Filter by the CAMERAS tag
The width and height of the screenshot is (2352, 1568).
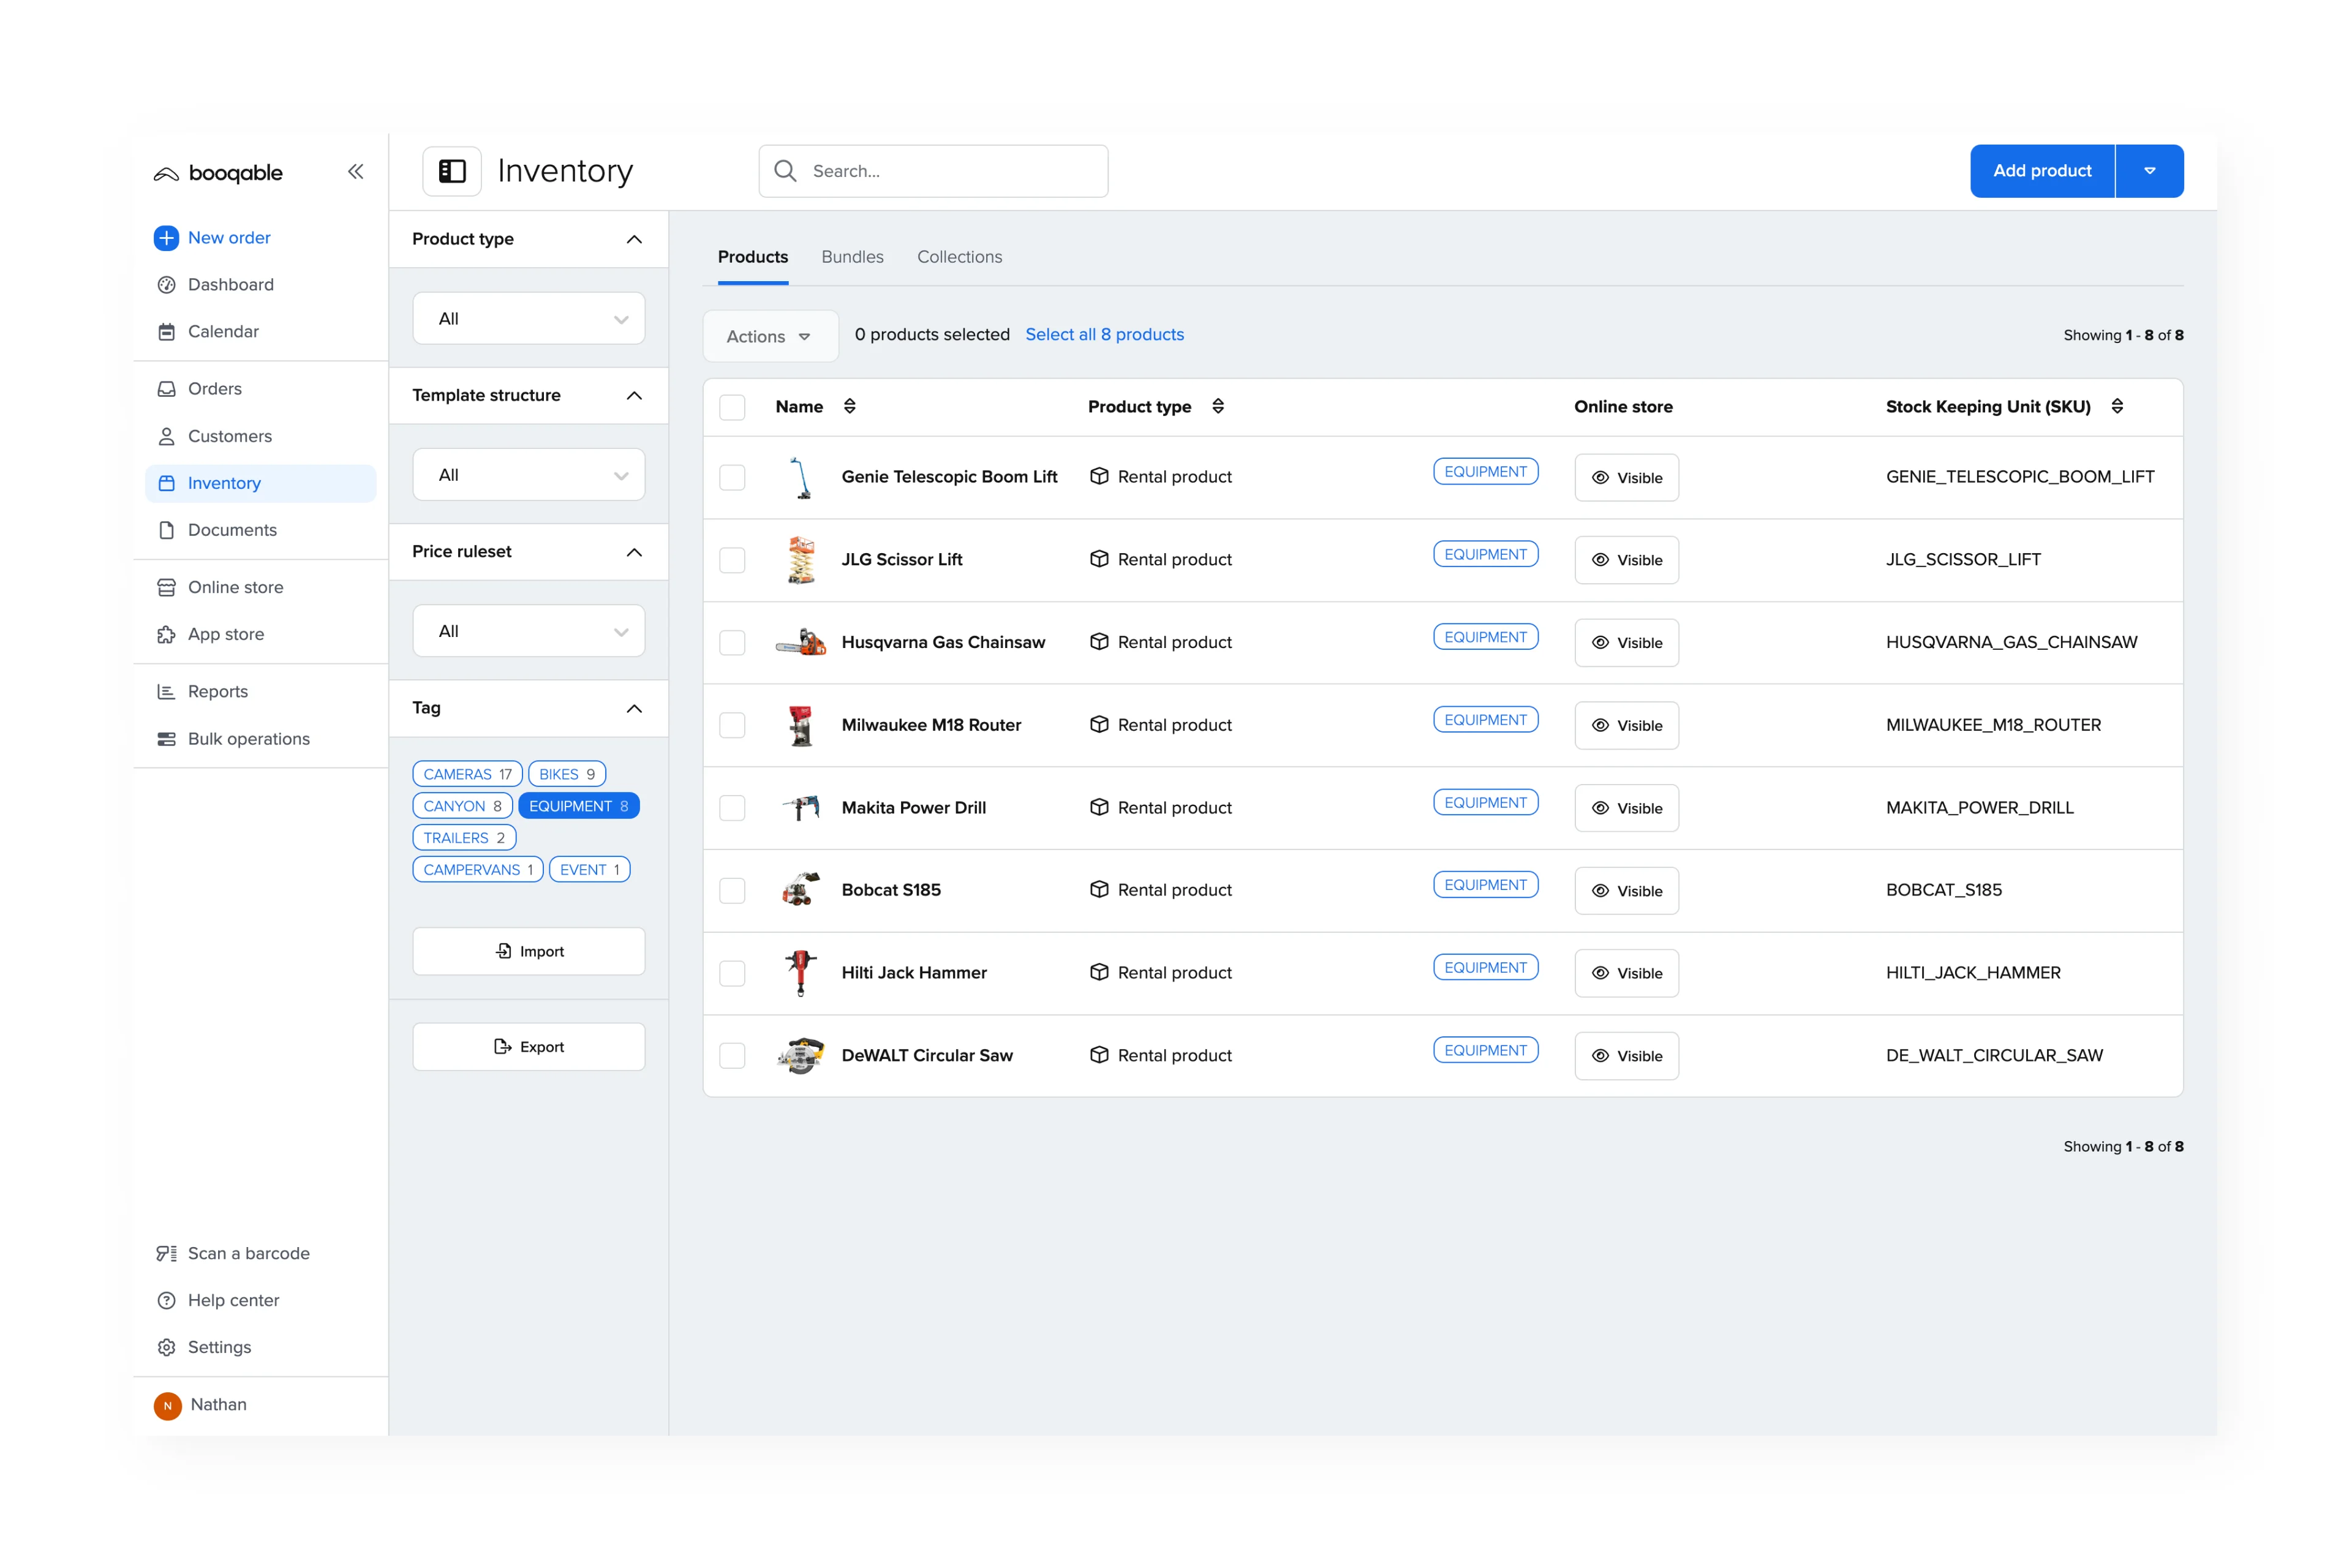pyautogui.click(x=467, y=774)
